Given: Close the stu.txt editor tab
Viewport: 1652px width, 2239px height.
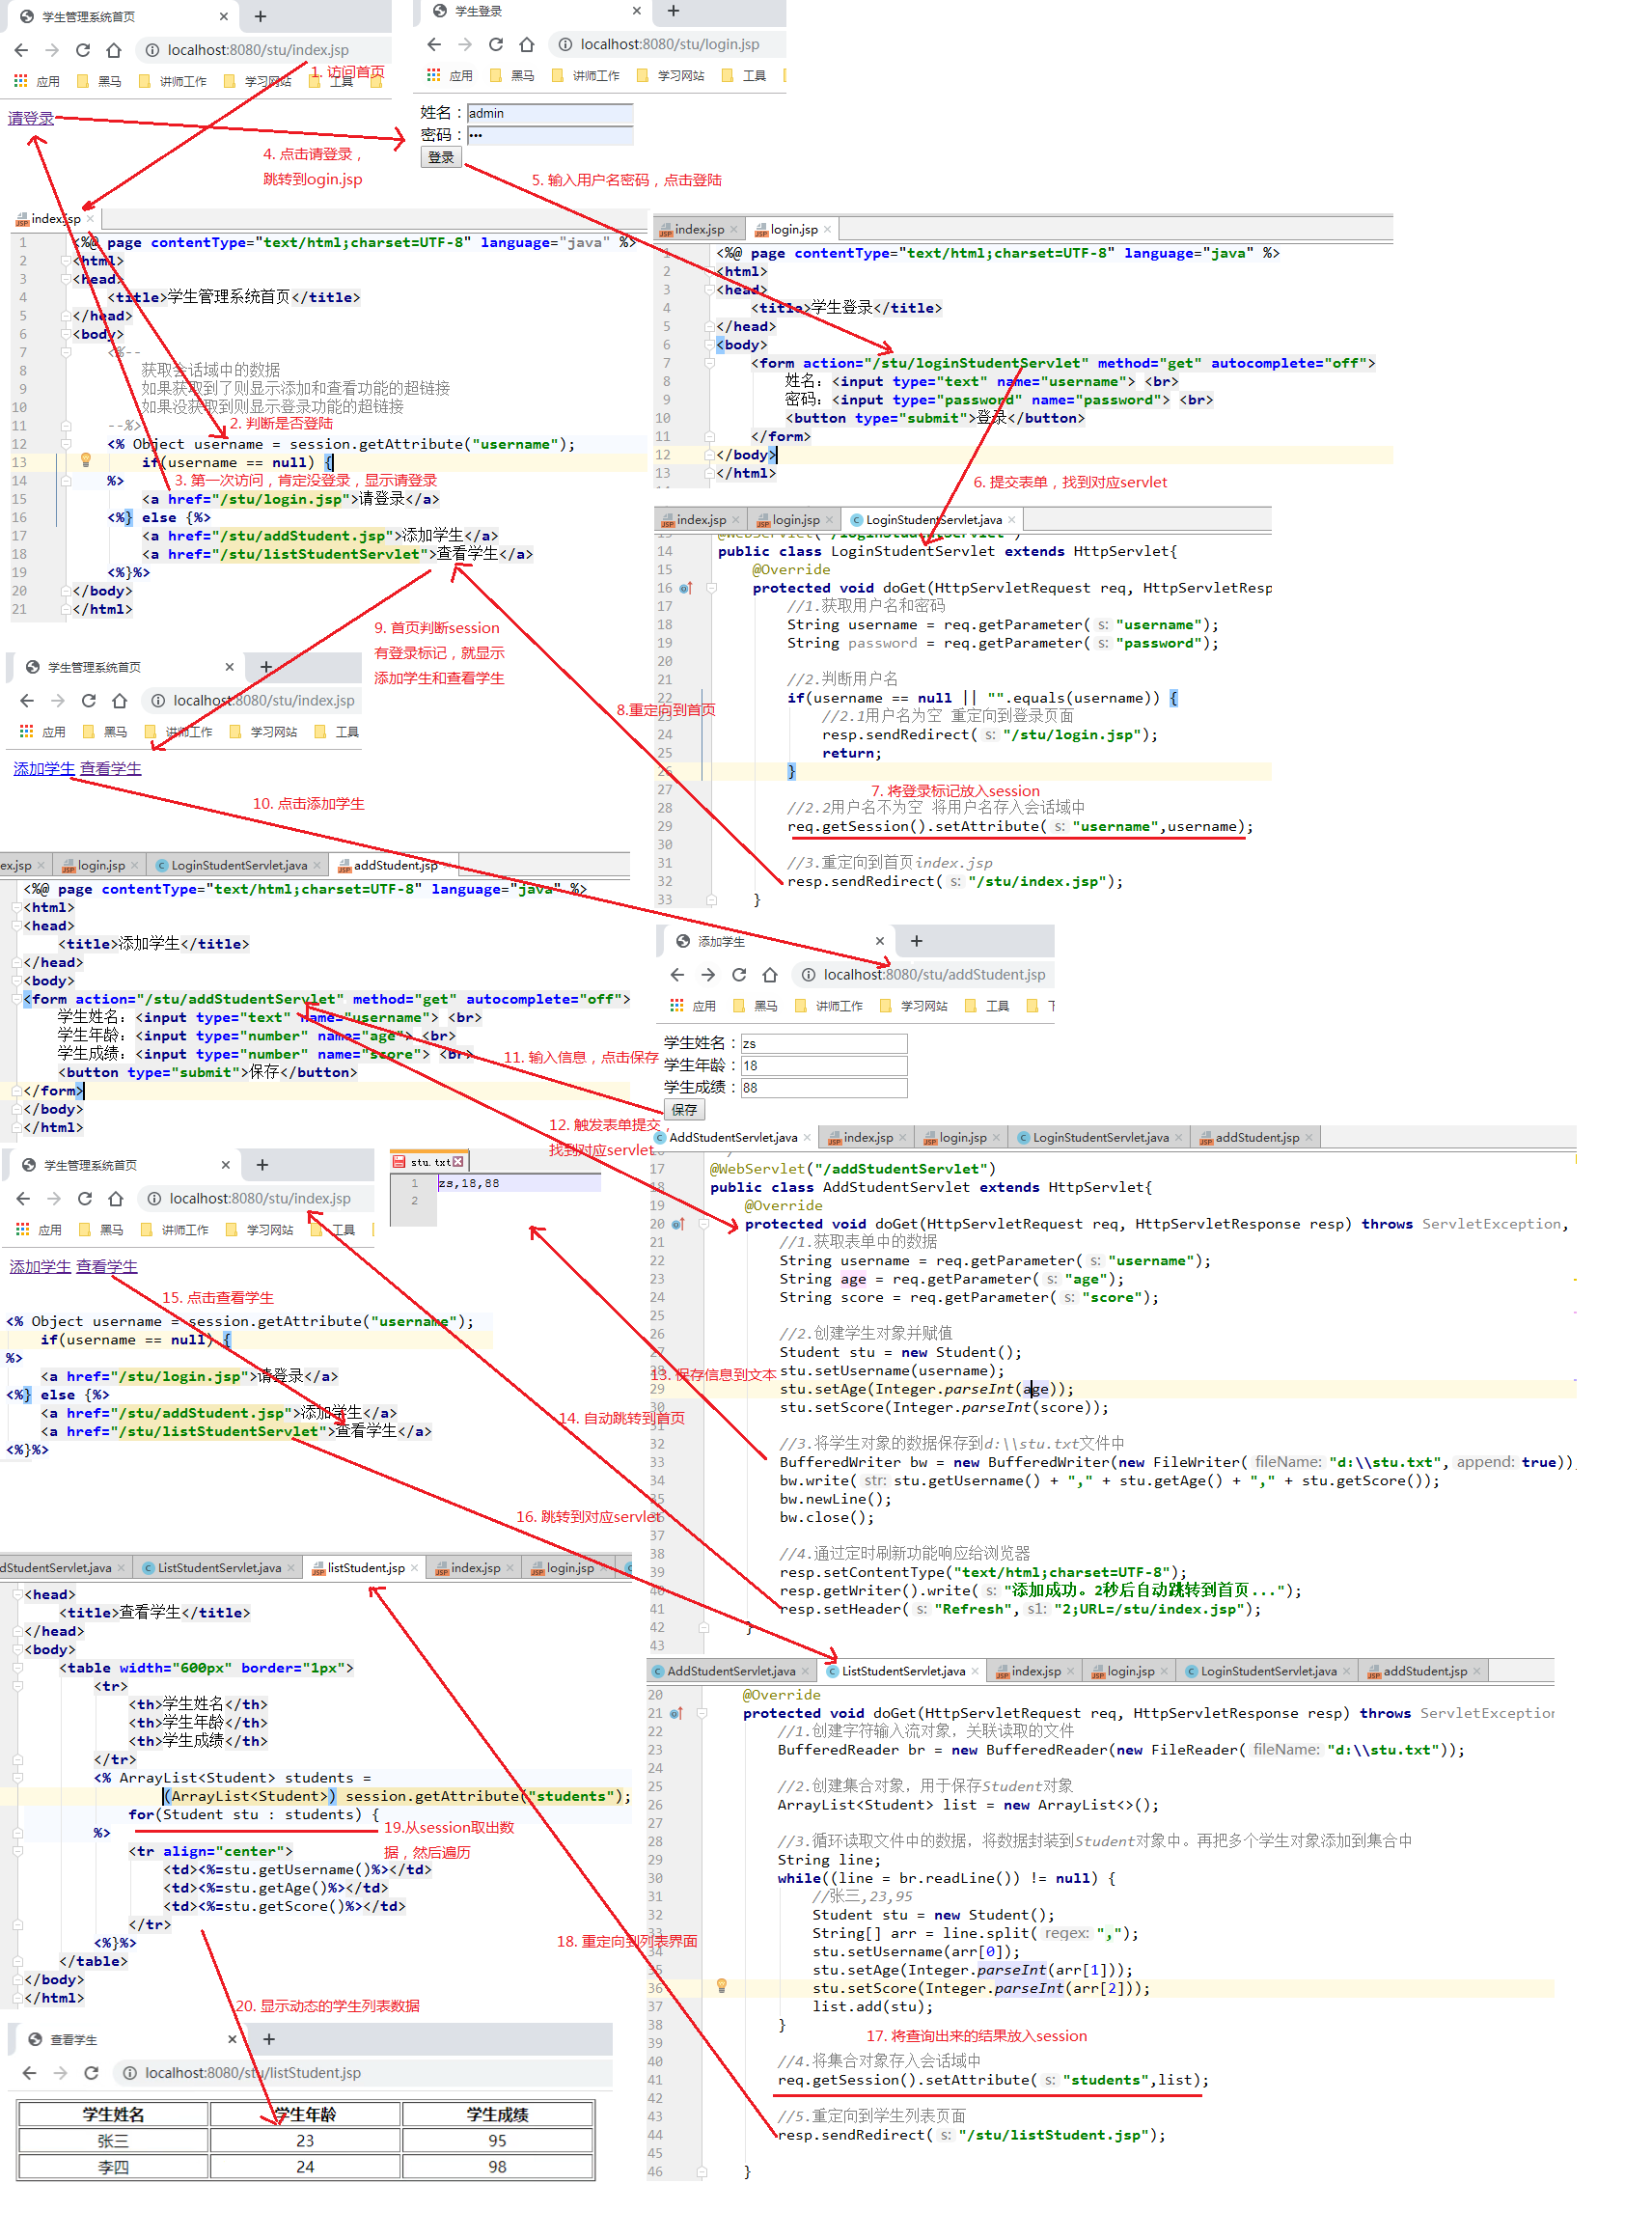Looking at the screenshot, I should tap(458, 1162).
